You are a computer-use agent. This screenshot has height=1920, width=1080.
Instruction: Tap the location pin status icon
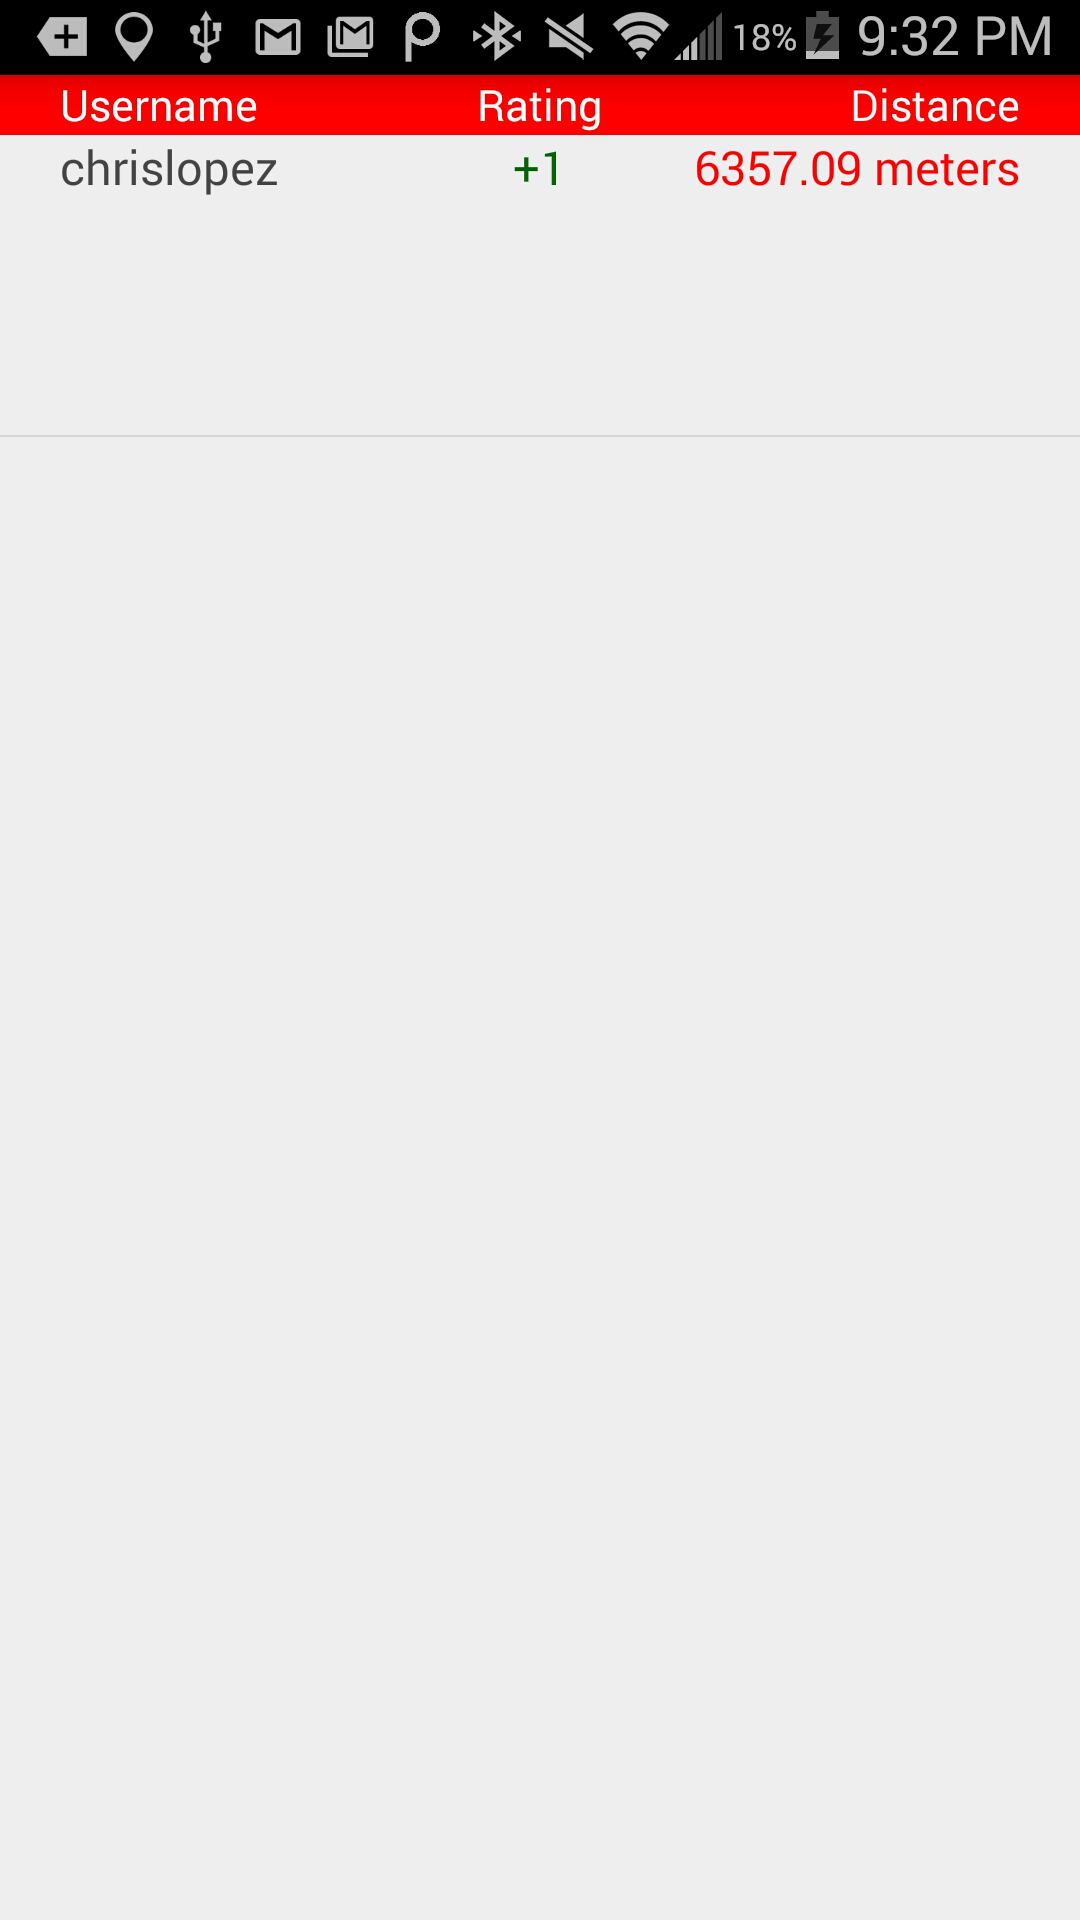click(134, 37)
